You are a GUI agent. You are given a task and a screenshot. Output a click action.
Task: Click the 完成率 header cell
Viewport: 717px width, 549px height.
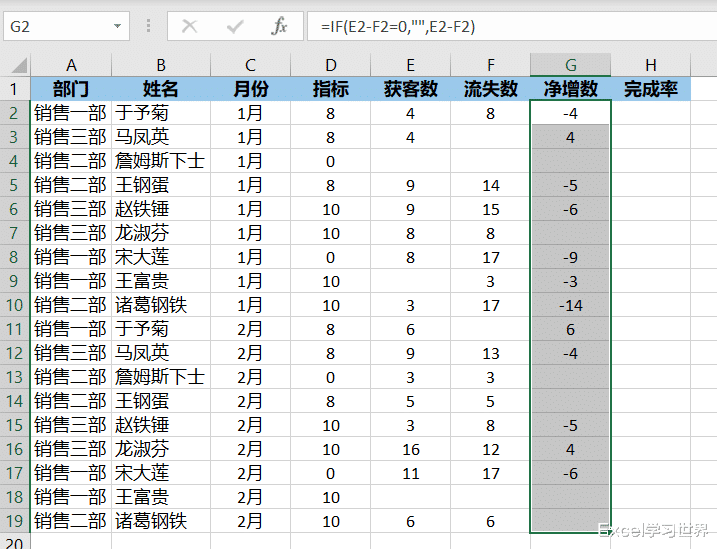(651, 89)
